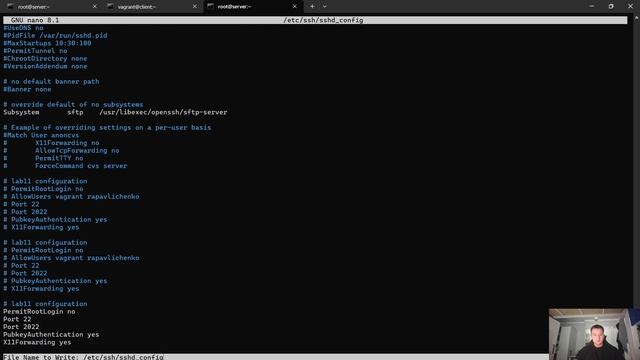Click the /etc/ssh/sshd_config nano title bar
640x360 pixels.
tap(315, 20)
